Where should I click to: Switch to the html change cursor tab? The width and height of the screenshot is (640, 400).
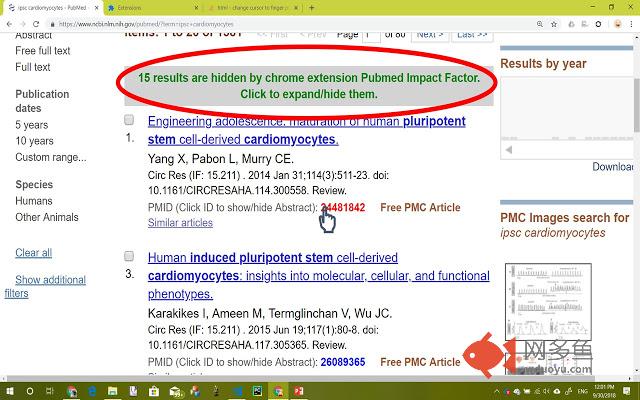(254, 7)
